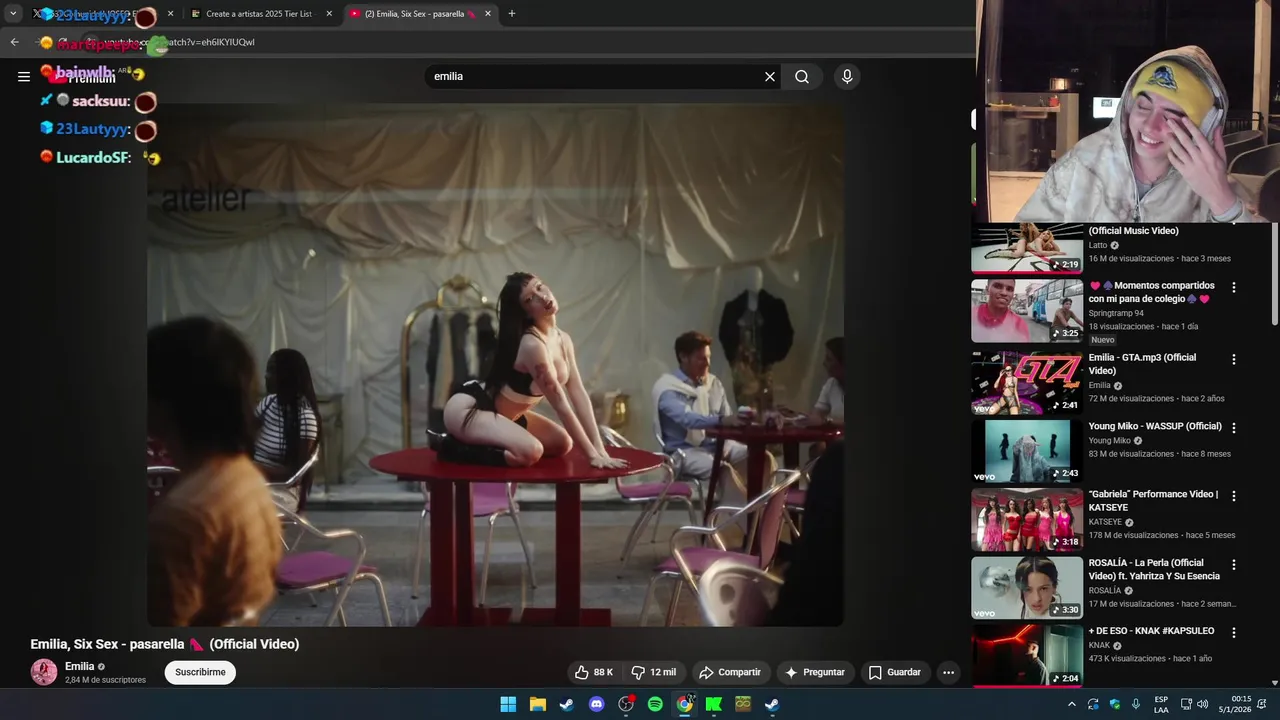Open options menu for '+ DE ESO - KNAK'

coord(1233,633)
